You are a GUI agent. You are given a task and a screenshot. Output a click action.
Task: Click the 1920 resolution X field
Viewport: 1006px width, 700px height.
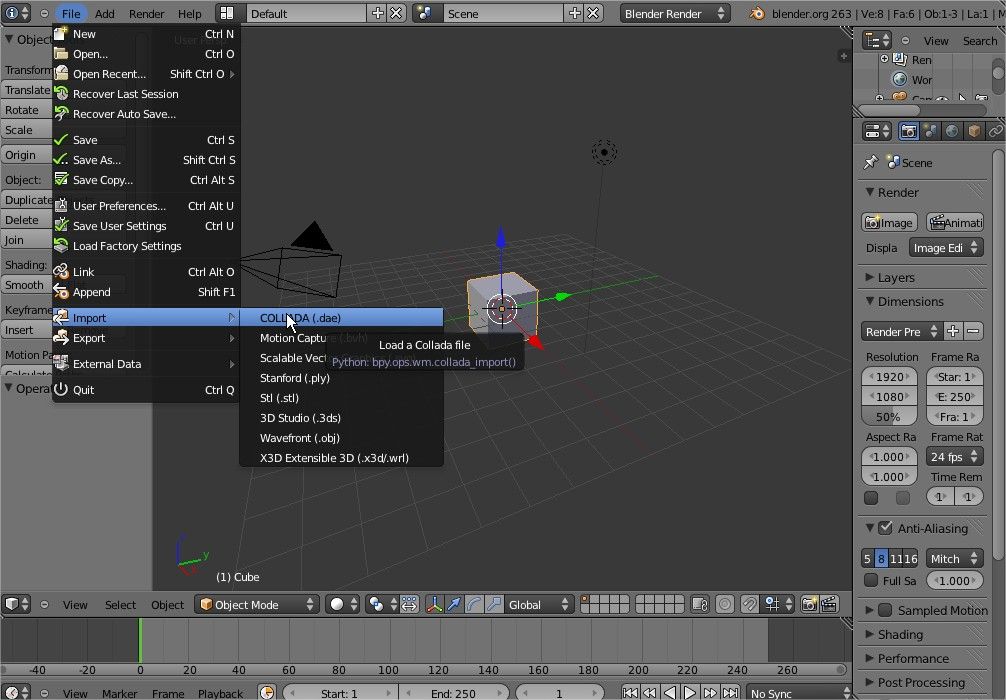click(x=889, y=377)
